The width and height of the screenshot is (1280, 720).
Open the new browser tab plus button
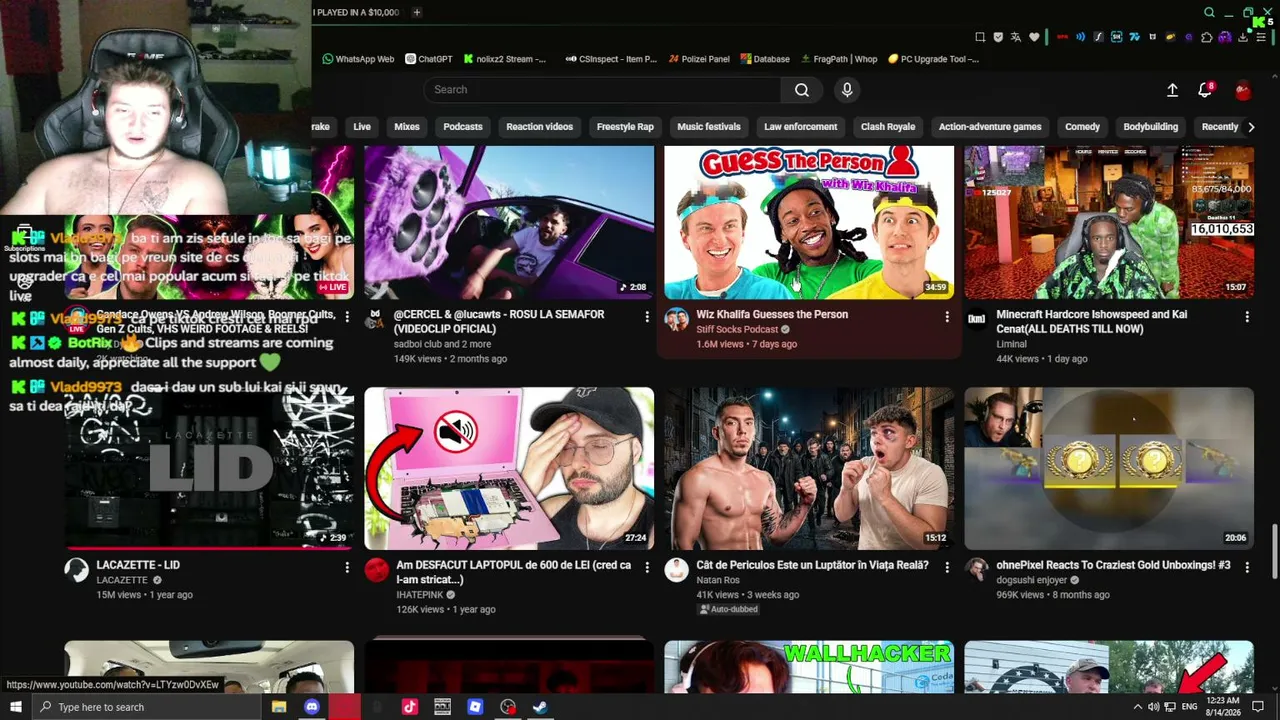click(x=417, y=12)
